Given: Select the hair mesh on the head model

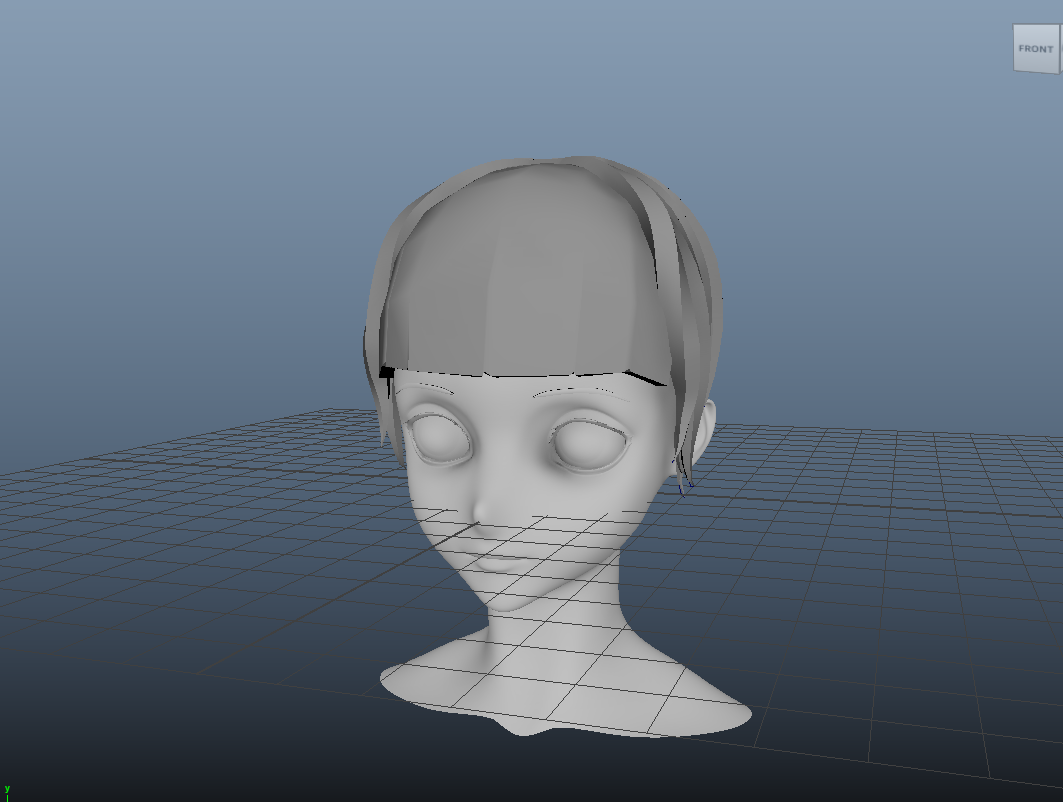Looking at the screenshot, I should pyautogui.click(x=542, y=292).
